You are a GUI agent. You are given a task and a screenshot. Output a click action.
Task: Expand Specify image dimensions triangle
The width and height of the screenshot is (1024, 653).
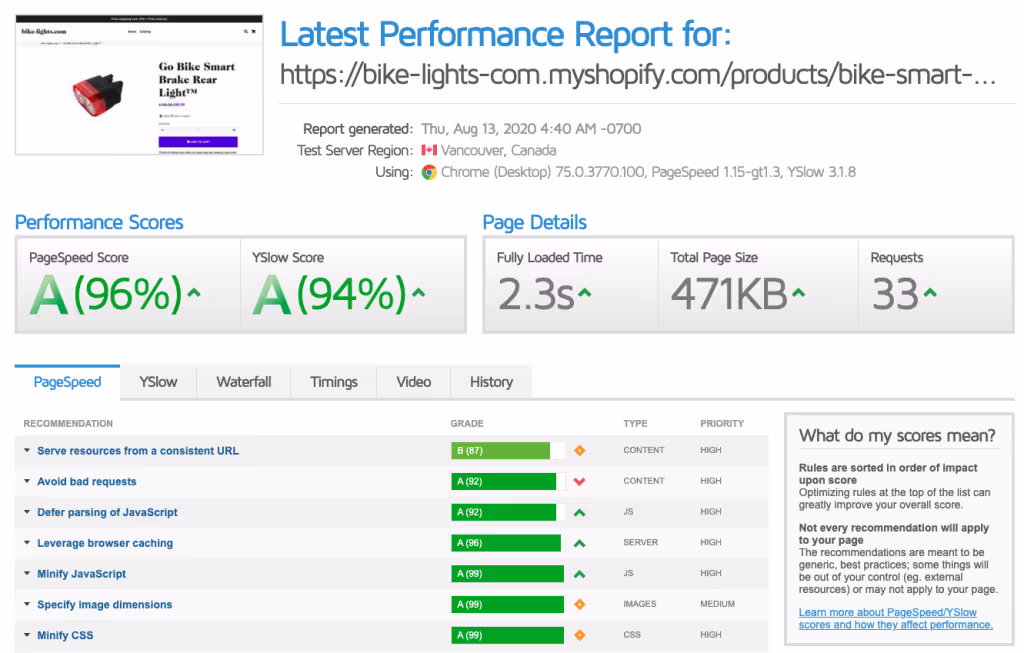coord(27,604)
